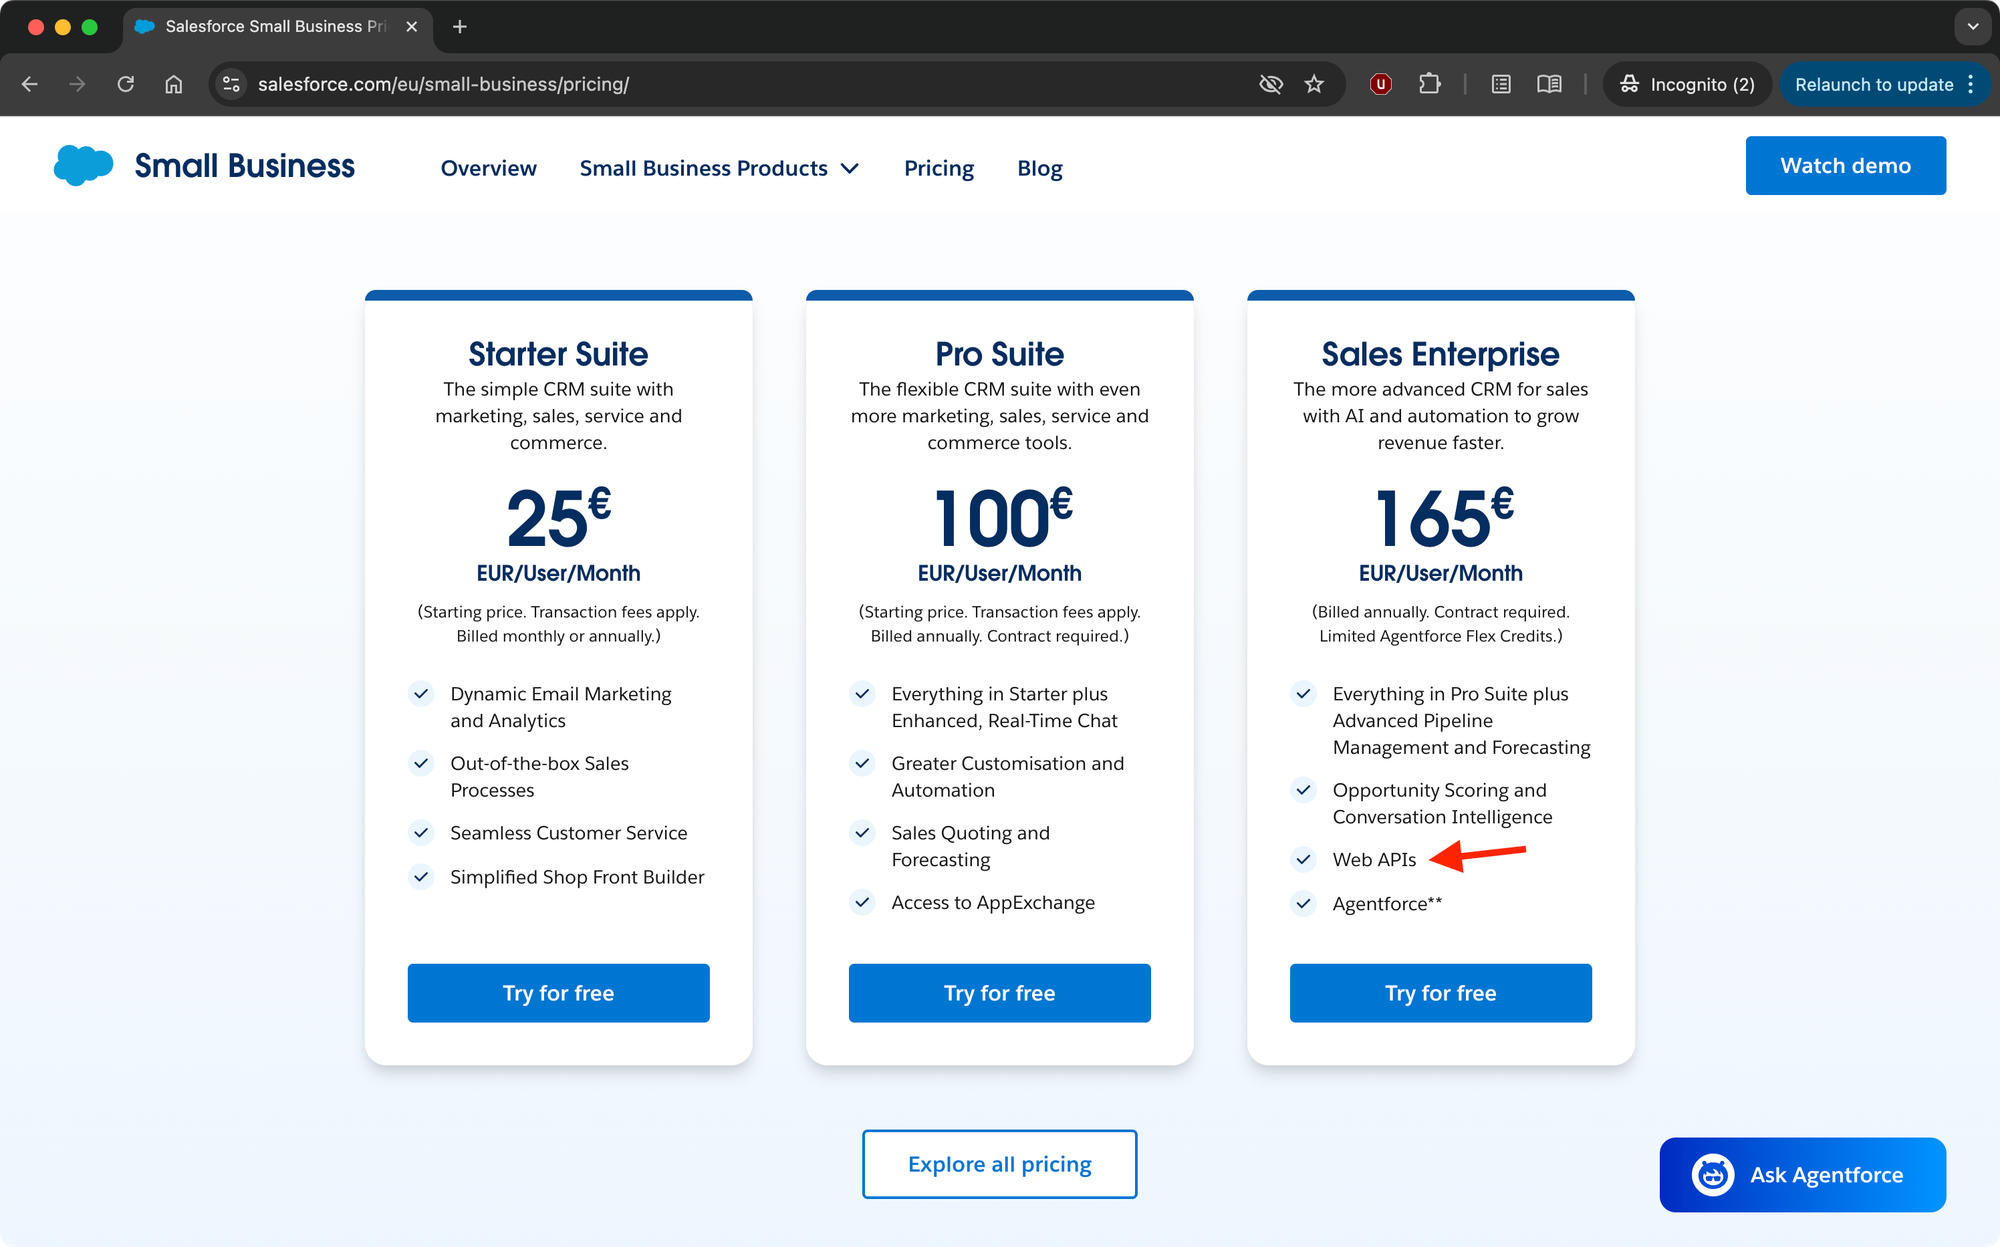Click the 100€ price text

coord(1003,517)
